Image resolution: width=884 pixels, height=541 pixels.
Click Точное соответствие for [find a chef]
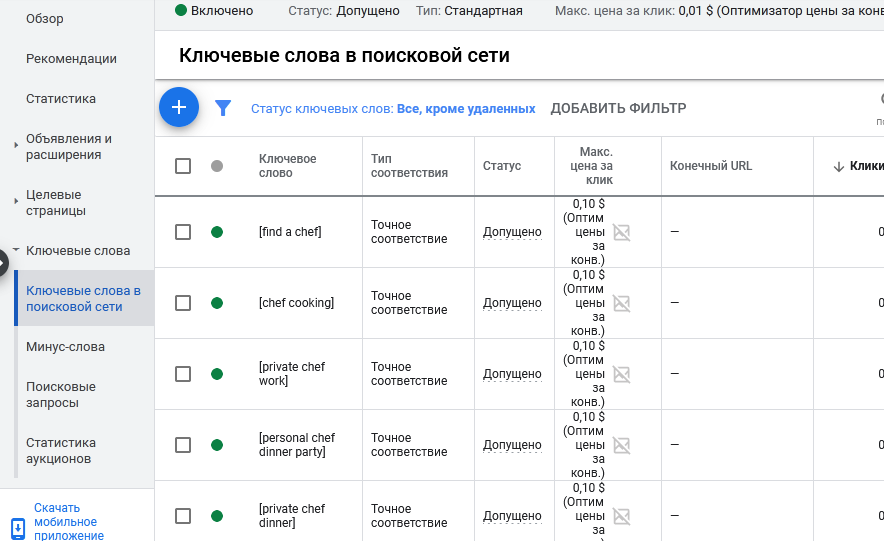tap(409, 232)
